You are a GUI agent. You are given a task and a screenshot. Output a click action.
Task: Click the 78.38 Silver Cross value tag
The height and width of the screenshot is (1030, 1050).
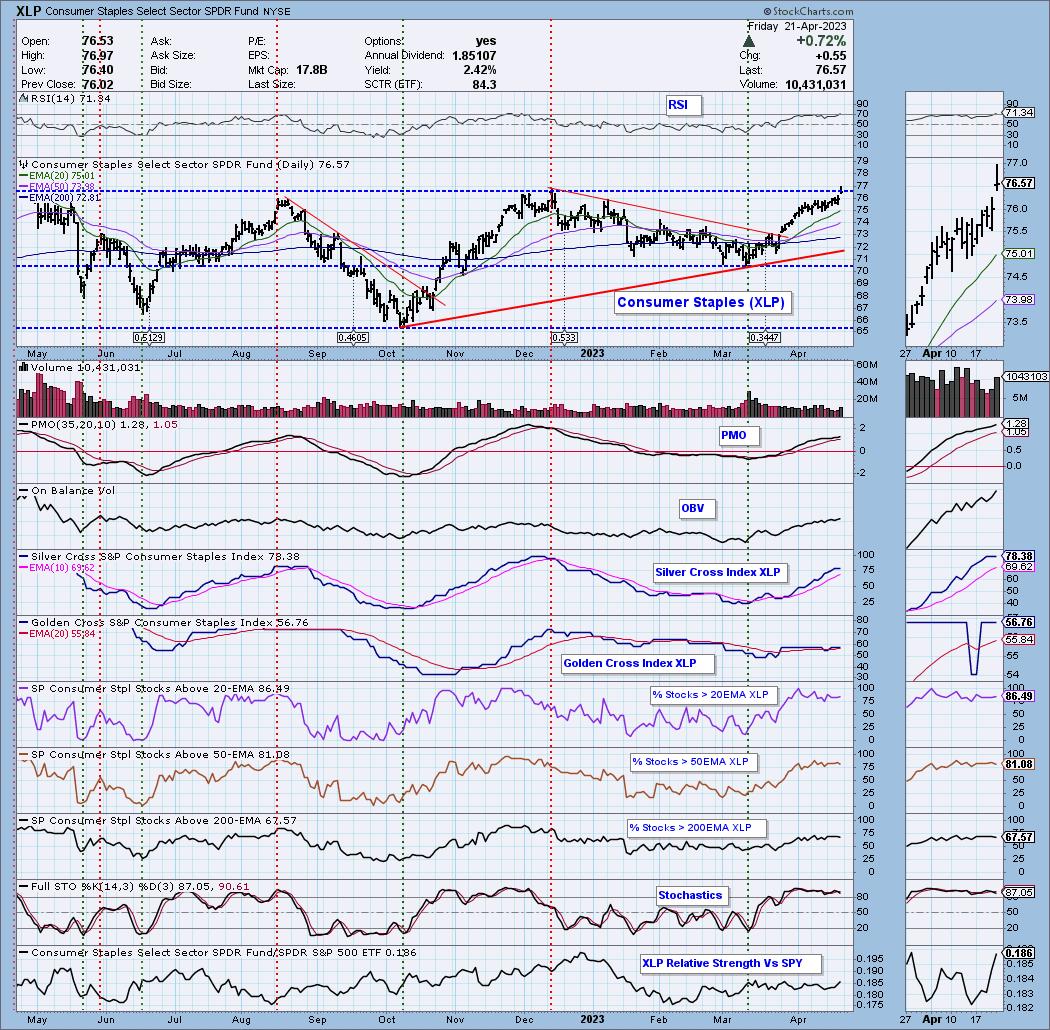point(1019,557)
